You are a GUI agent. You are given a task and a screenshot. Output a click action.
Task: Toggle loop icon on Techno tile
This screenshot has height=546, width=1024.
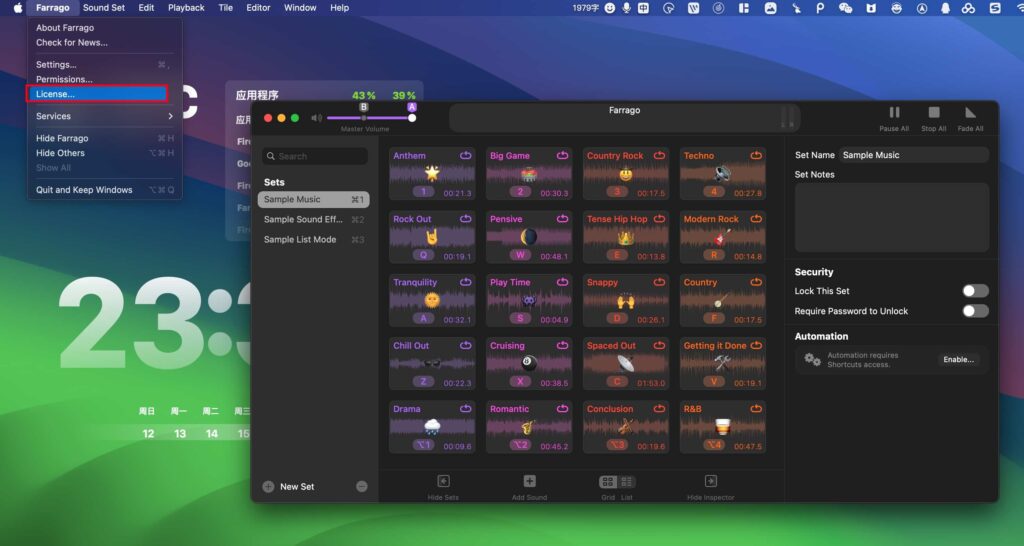coord(756,155)
